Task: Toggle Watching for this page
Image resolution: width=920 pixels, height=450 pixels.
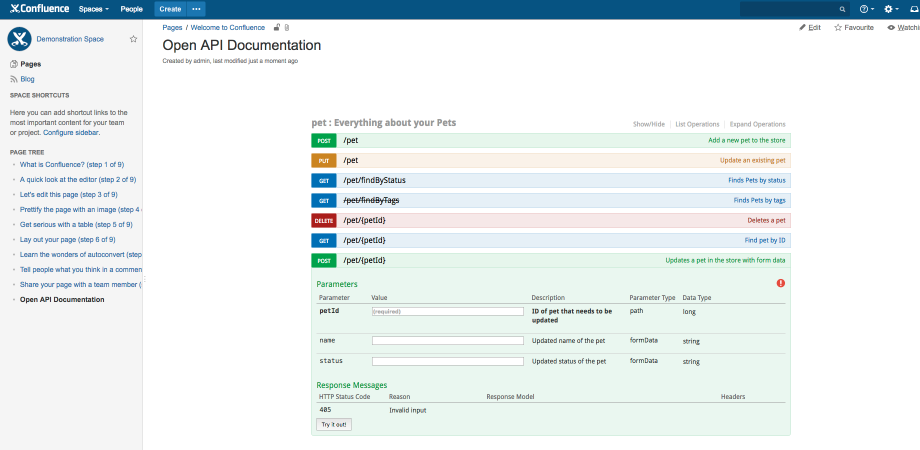Action: coord(904,28)
